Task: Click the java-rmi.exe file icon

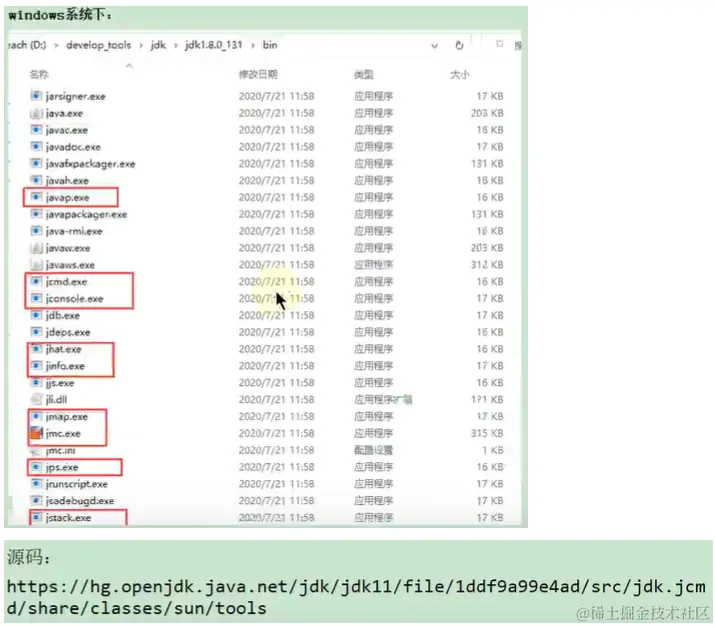Action: click(x=36, y=231)
